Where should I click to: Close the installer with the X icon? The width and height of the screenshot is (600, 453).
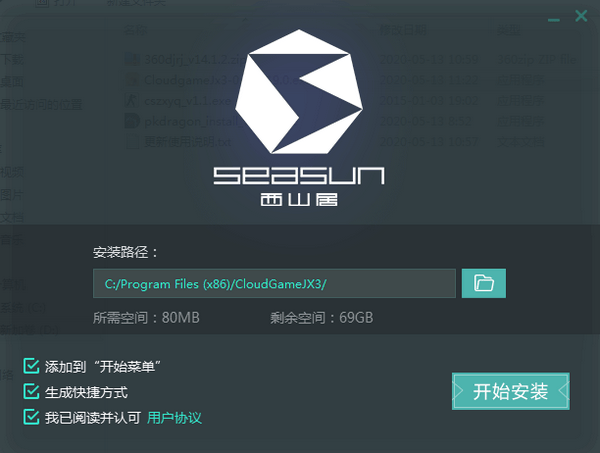(x=581, y=16)
